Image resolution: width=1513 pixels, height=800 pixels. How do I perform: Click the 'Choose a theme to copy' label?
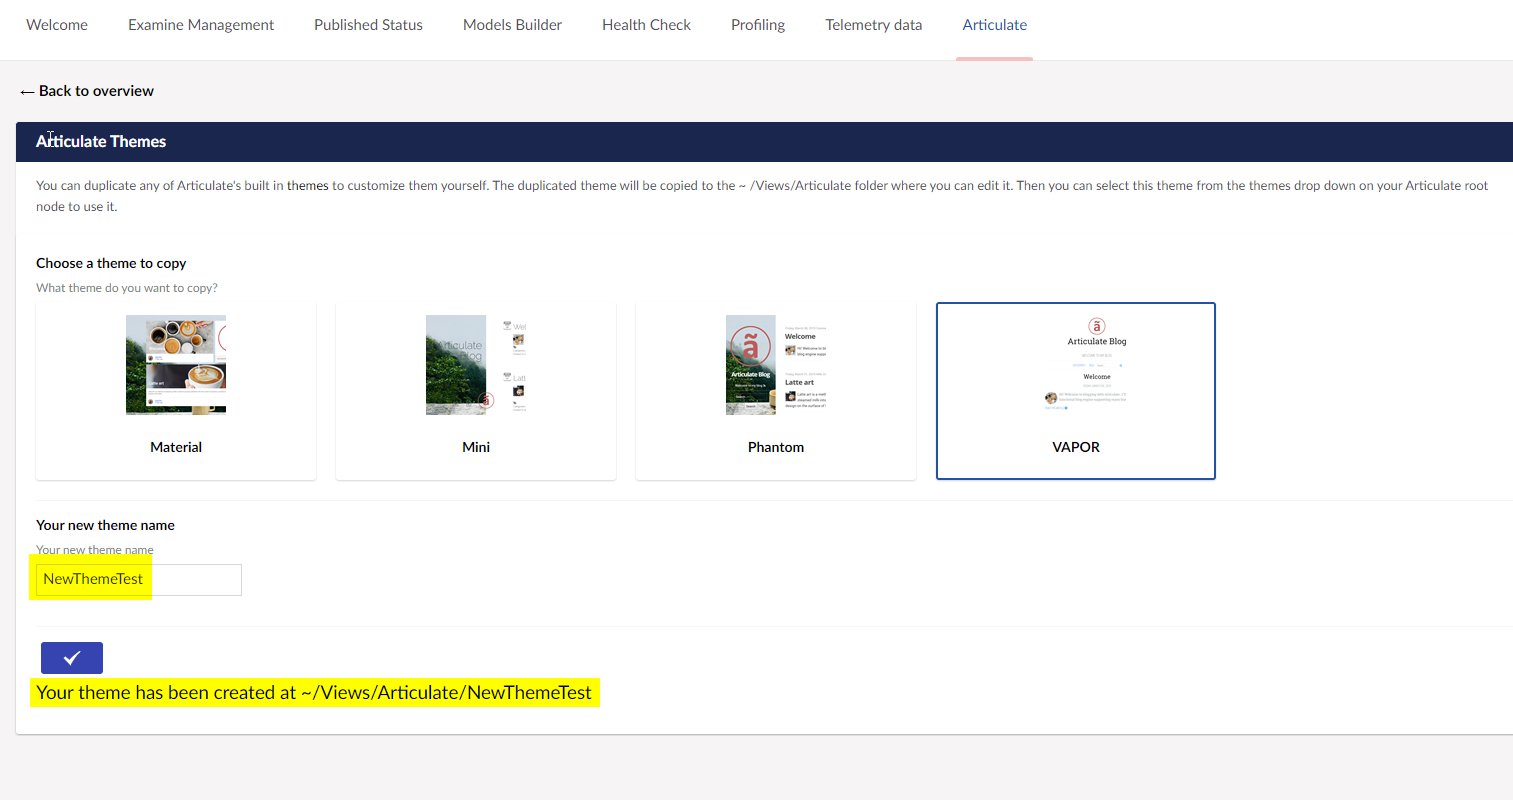(111, 263)
